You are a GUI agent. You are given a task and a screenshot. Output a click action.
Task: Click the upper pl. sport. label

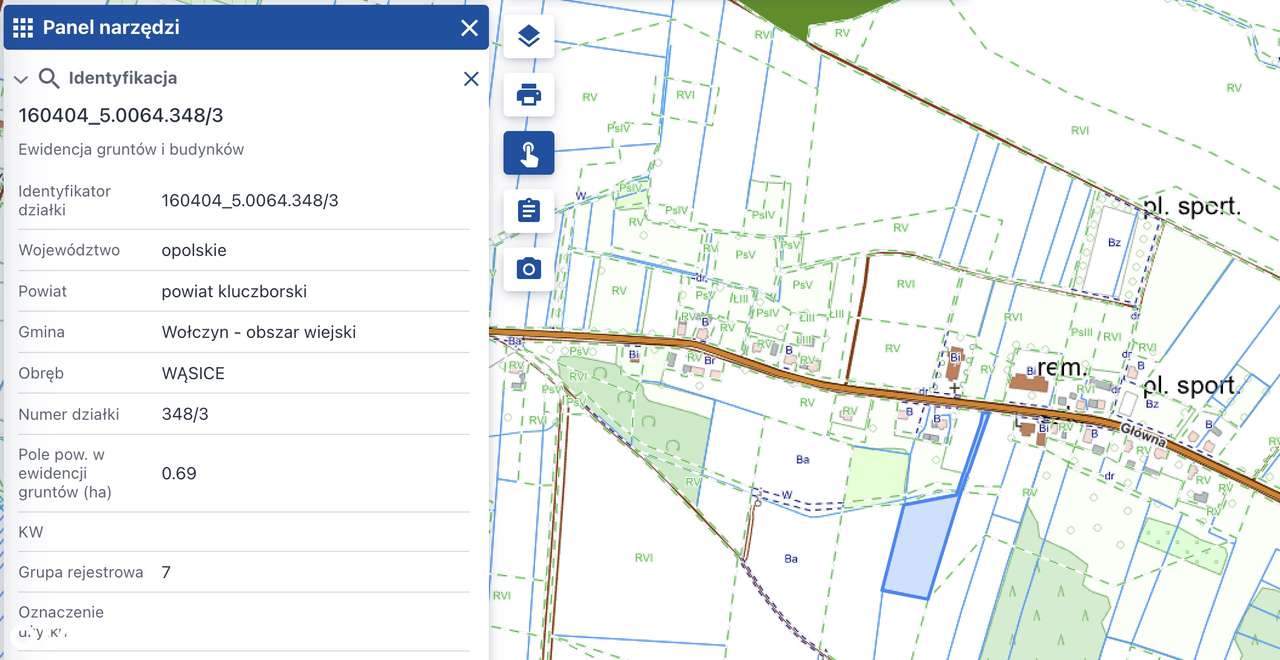(1192, 207)
